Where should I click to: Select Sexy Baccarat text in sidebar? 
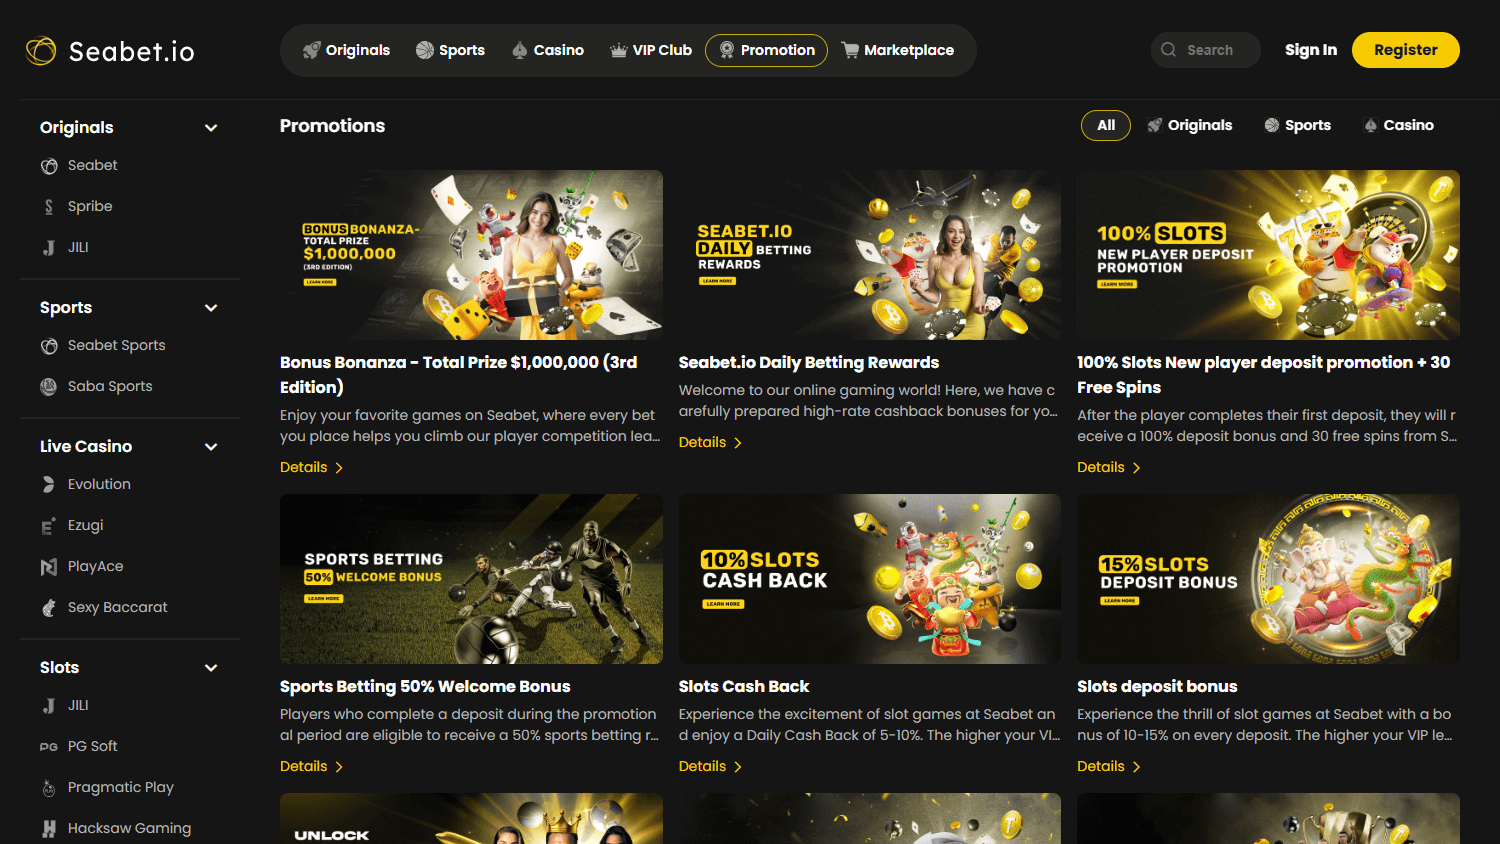(118, 607)
